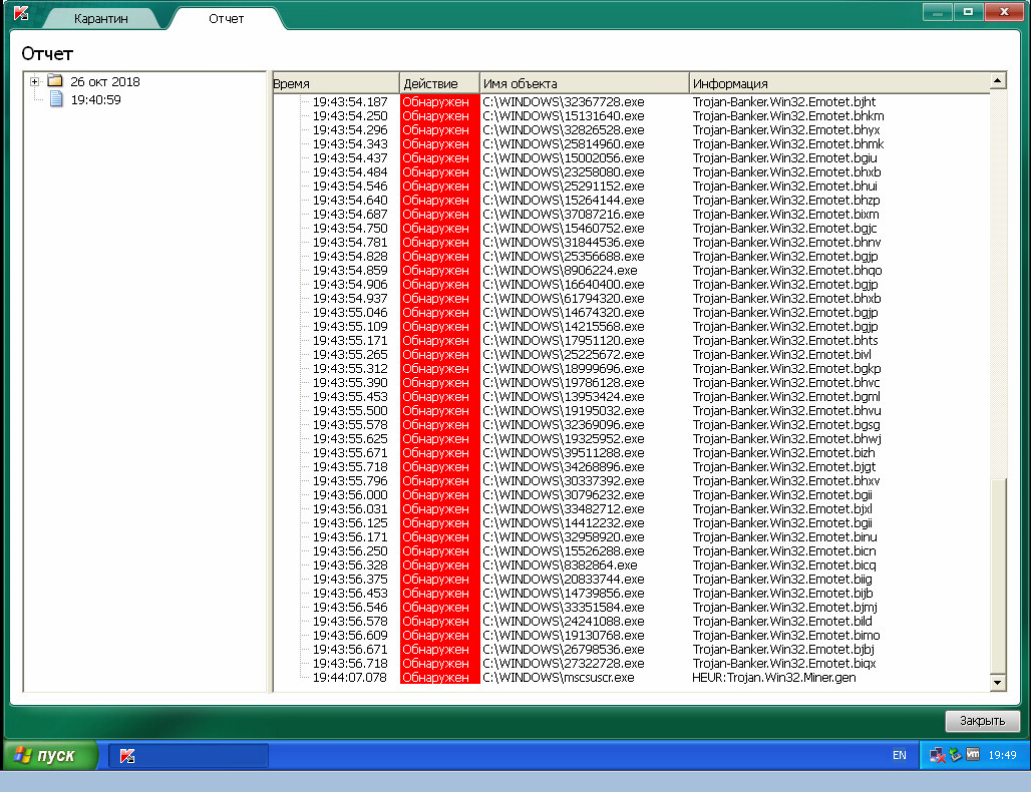Switch to the Отчет tab

[x=226, y=18]
